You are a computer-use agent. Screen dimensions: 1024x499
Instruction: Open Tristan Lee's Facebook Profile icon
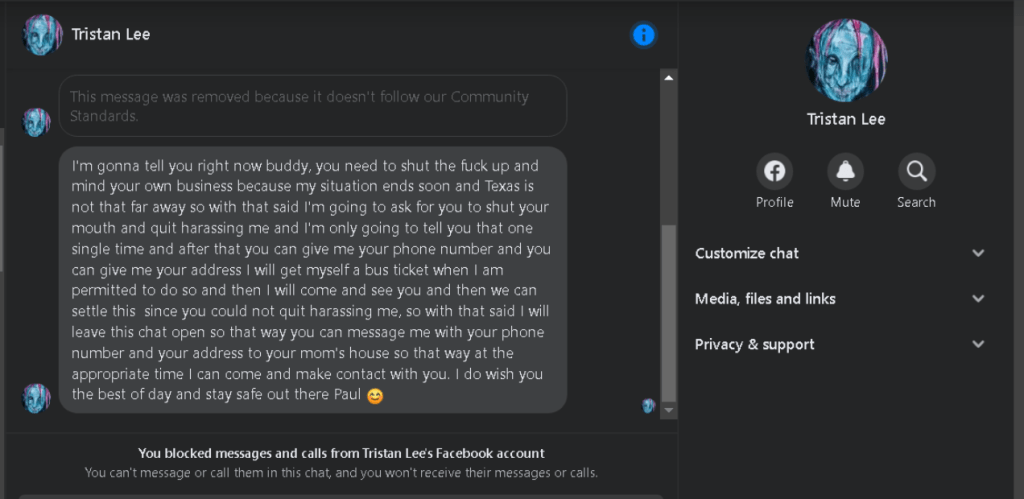774,172
